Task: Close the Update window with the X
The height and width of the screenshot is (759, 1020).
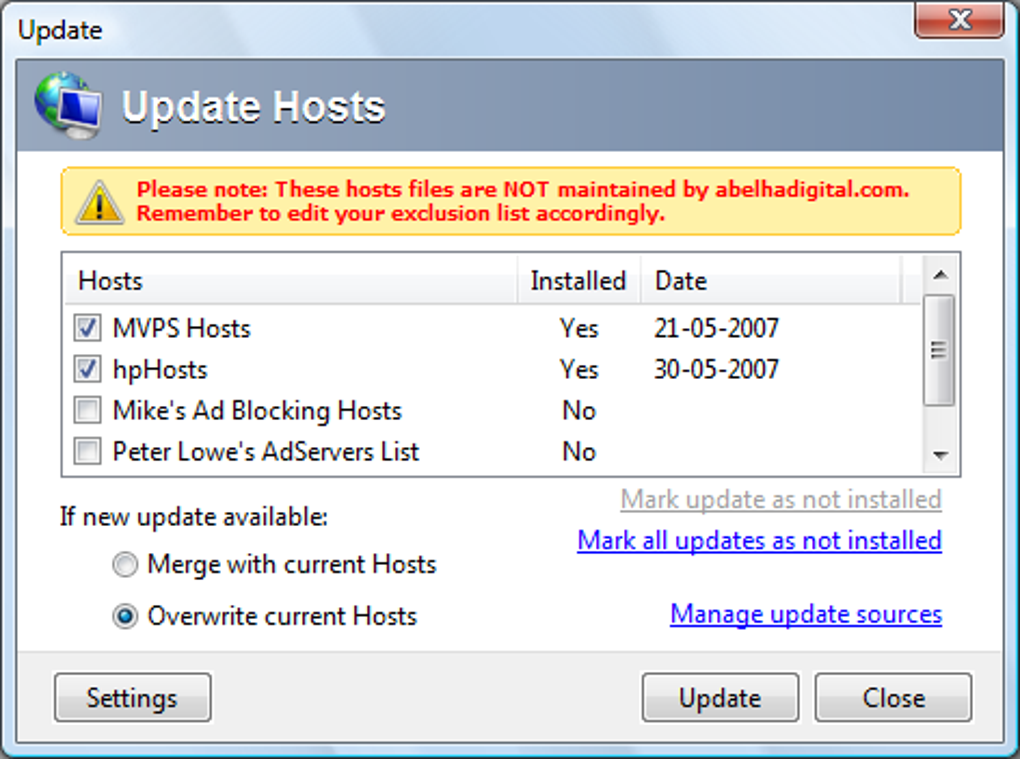Action: pos(959,19)
